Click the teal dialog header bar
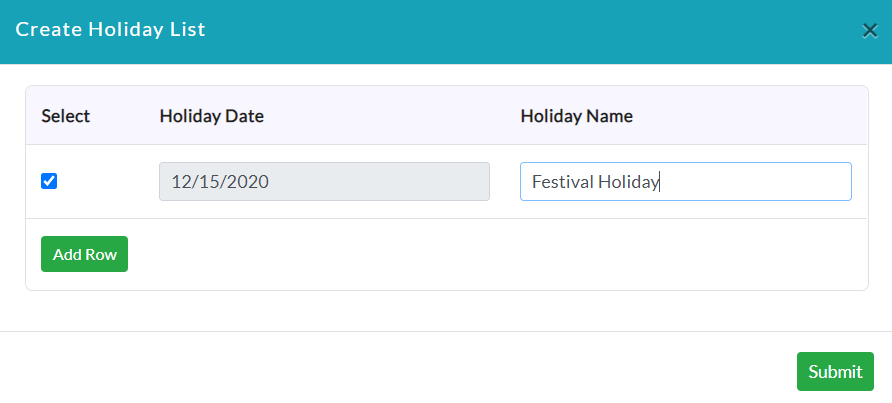 point(446,32)
